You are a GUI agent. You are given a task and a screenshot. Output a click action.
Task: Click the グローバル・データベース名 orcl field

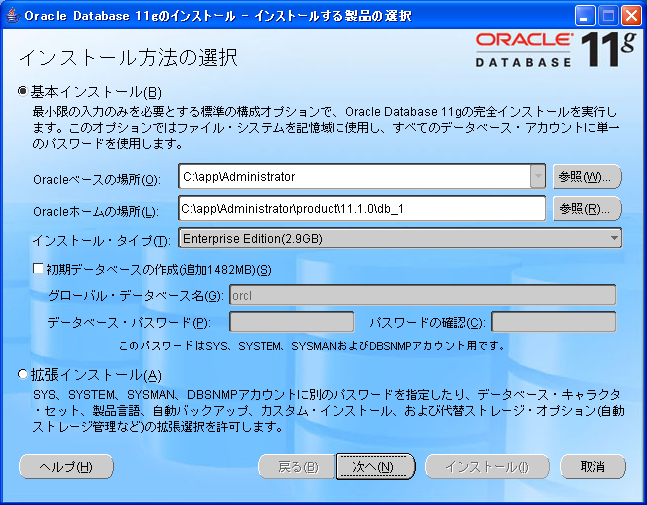[423, 295]
